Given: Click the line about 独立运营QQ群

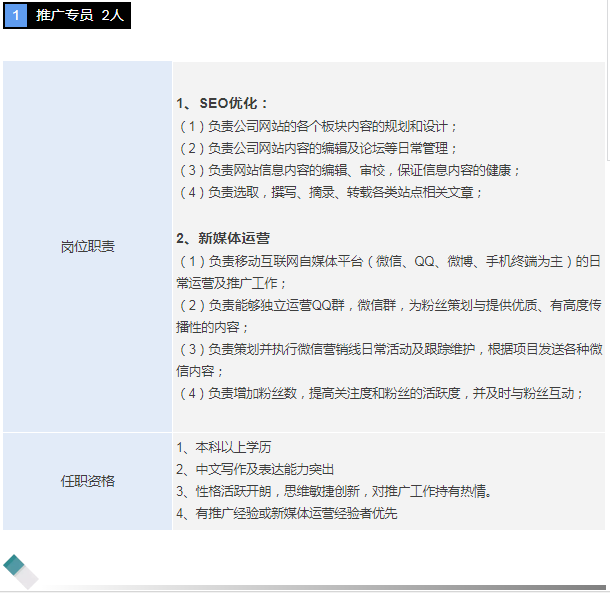Looking at the screenshot, I should pos(390,305).
